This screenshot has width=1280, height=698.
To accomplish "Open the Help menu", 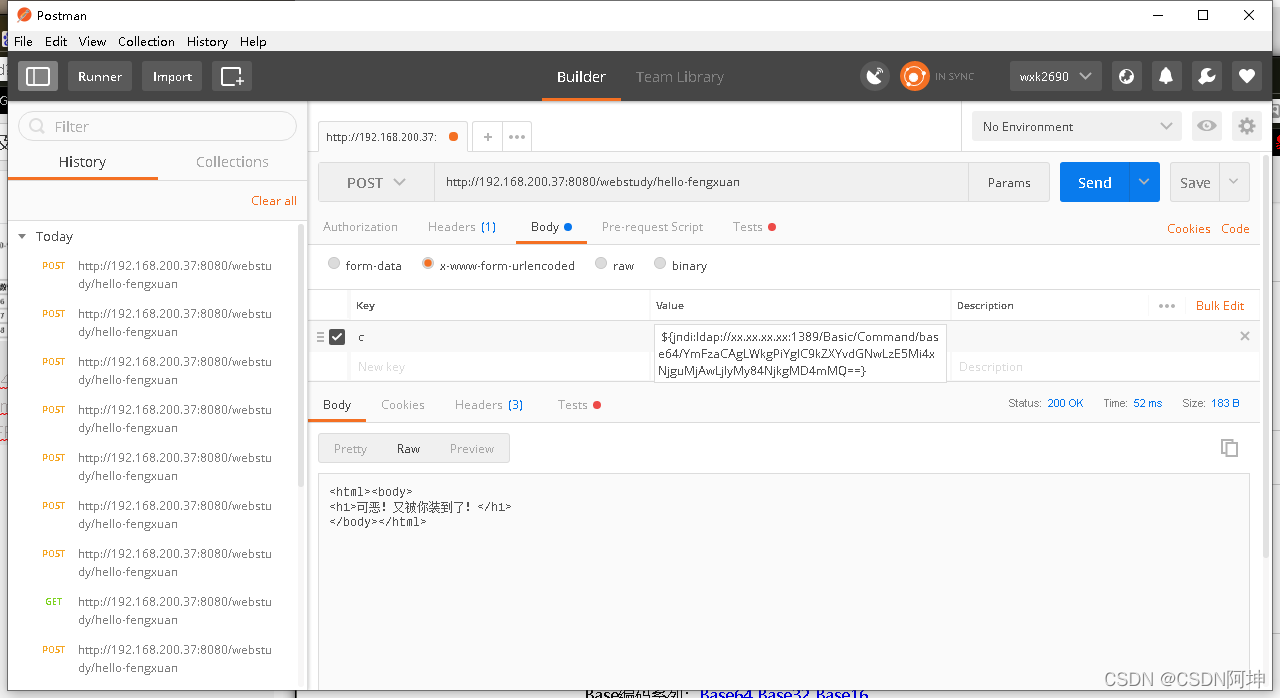I will point(253,41).
